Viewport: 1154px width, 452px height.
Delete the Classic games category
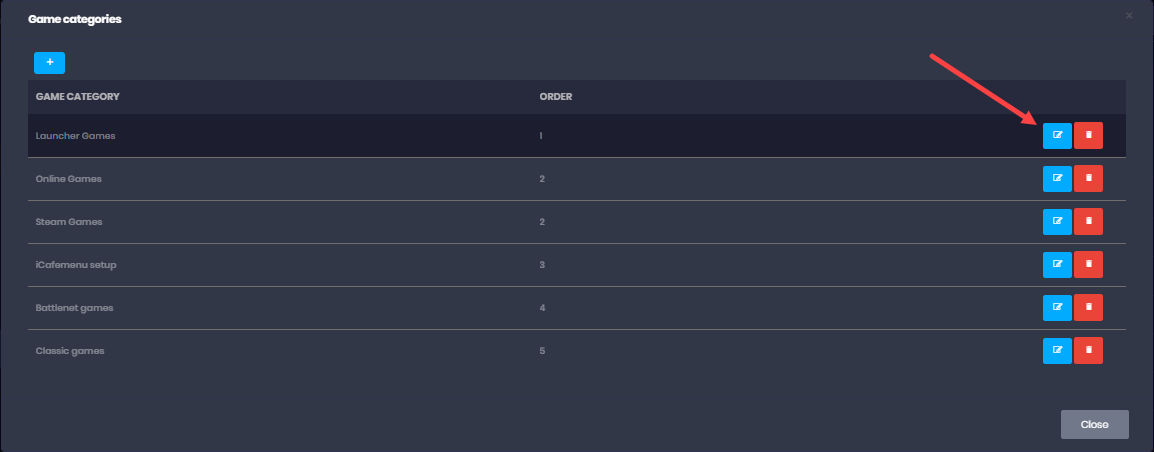point(1088,351)
